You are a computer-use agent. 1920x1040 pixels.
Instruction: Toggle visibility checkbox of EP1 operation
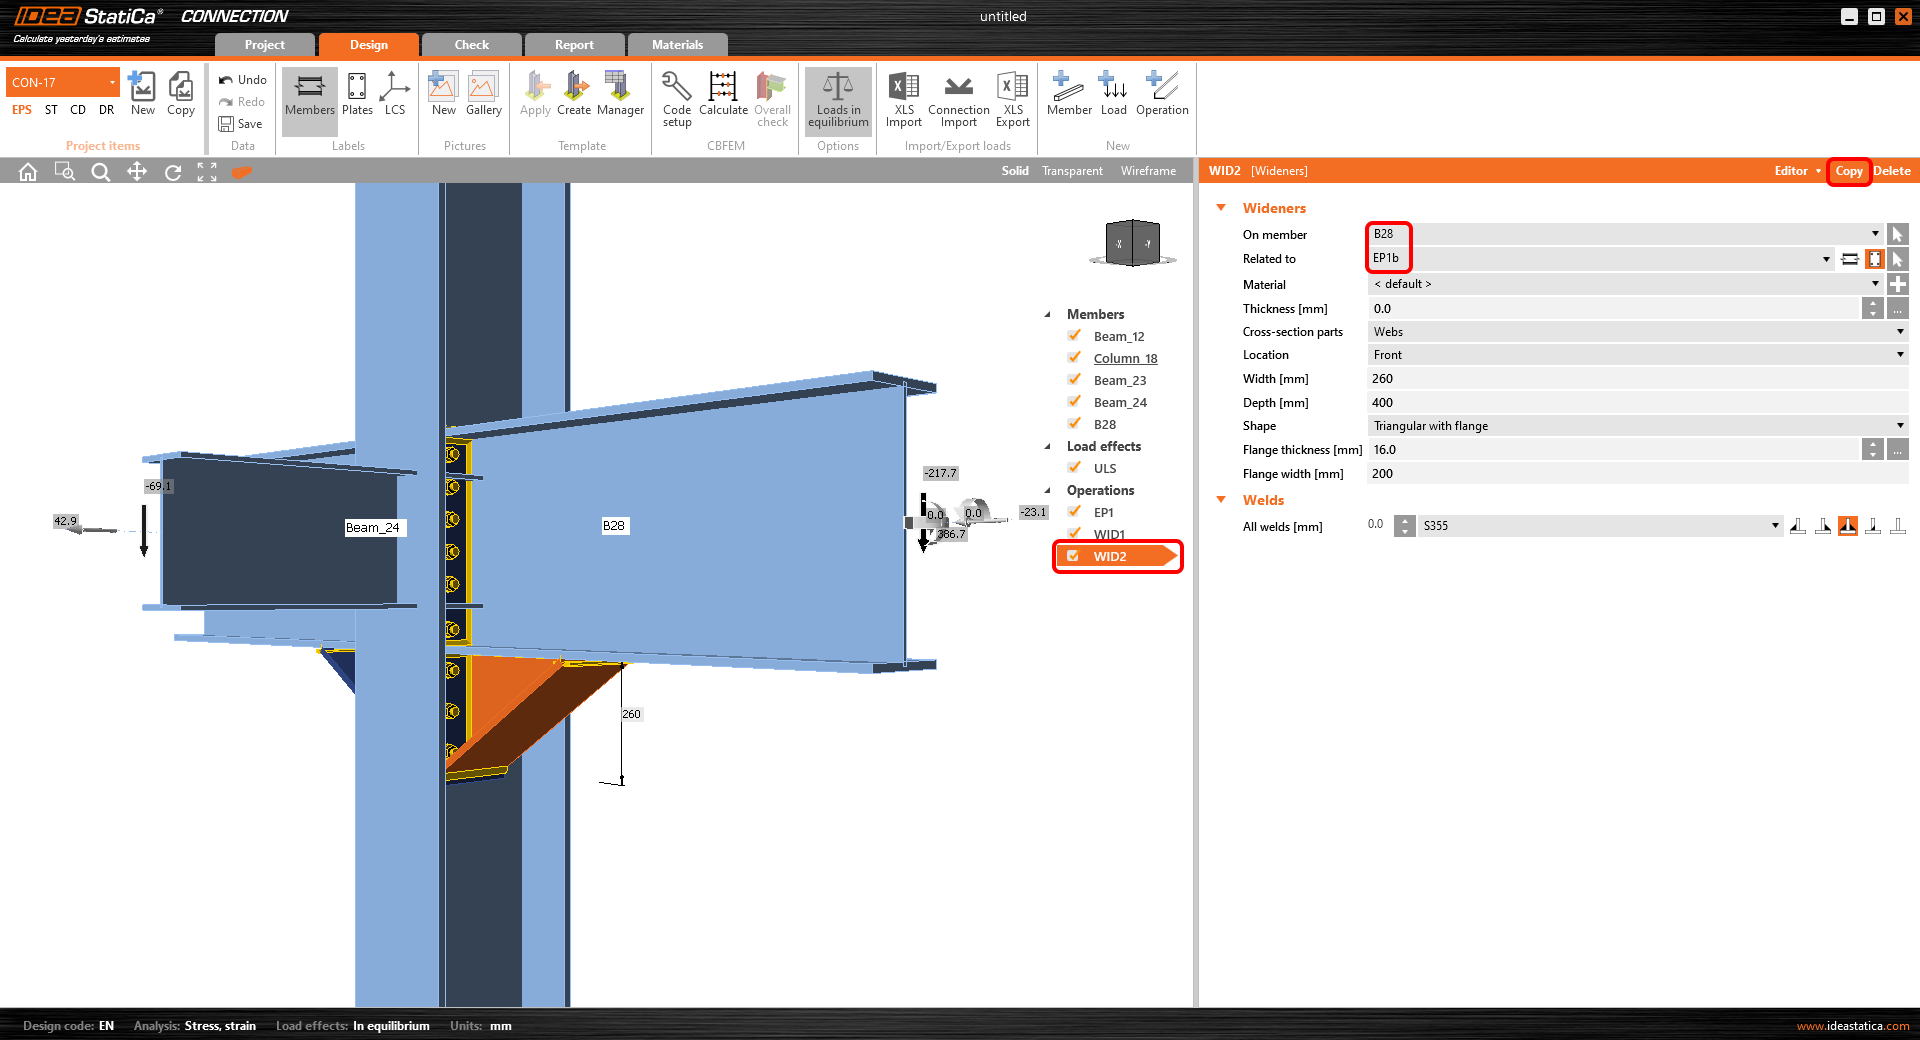[1075, 512]
